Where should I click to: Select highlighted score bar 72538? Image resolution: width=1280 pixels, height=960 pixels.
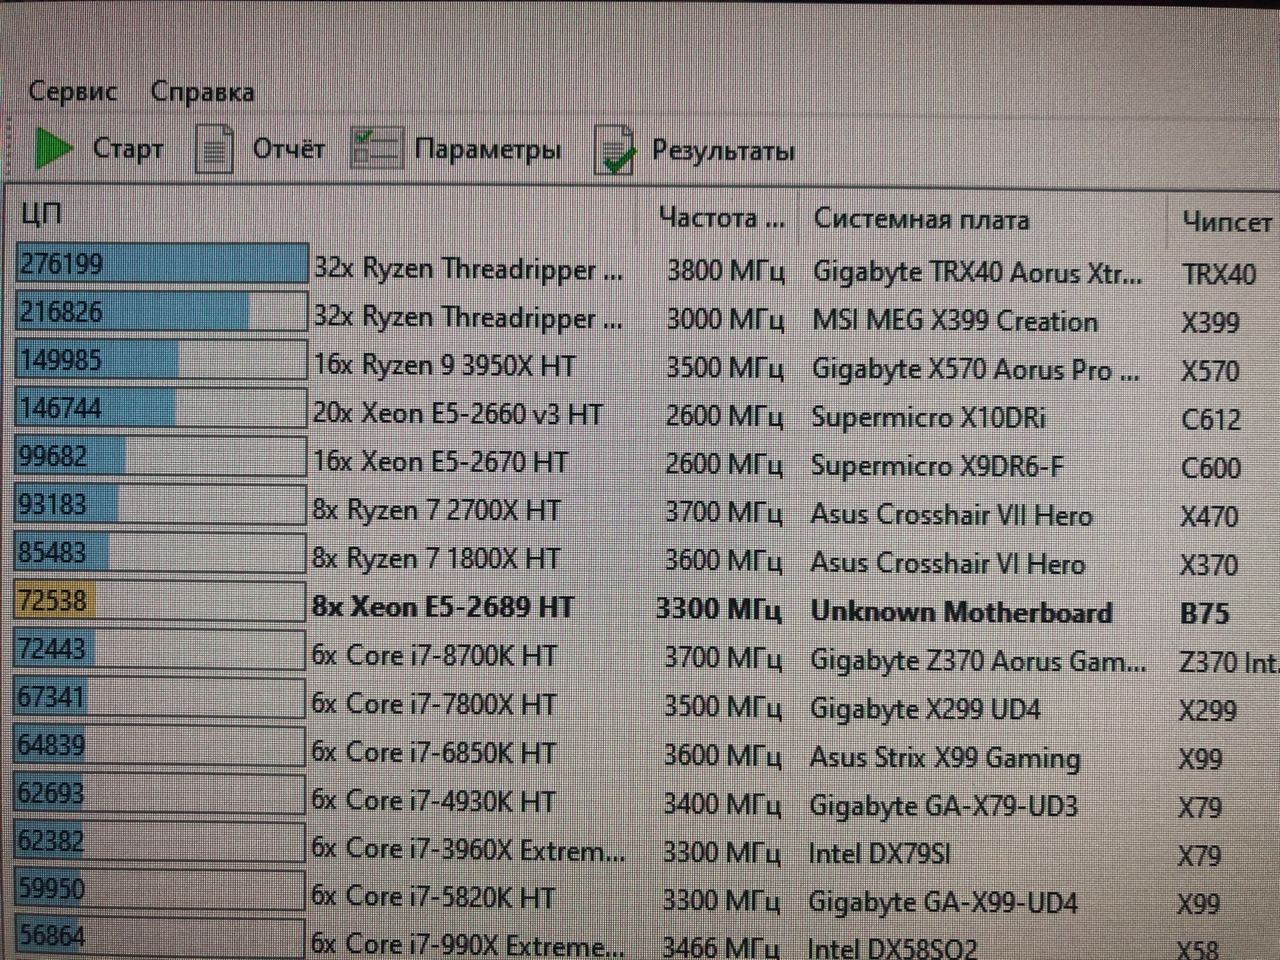pyautogui.click(x=160, y=600)
